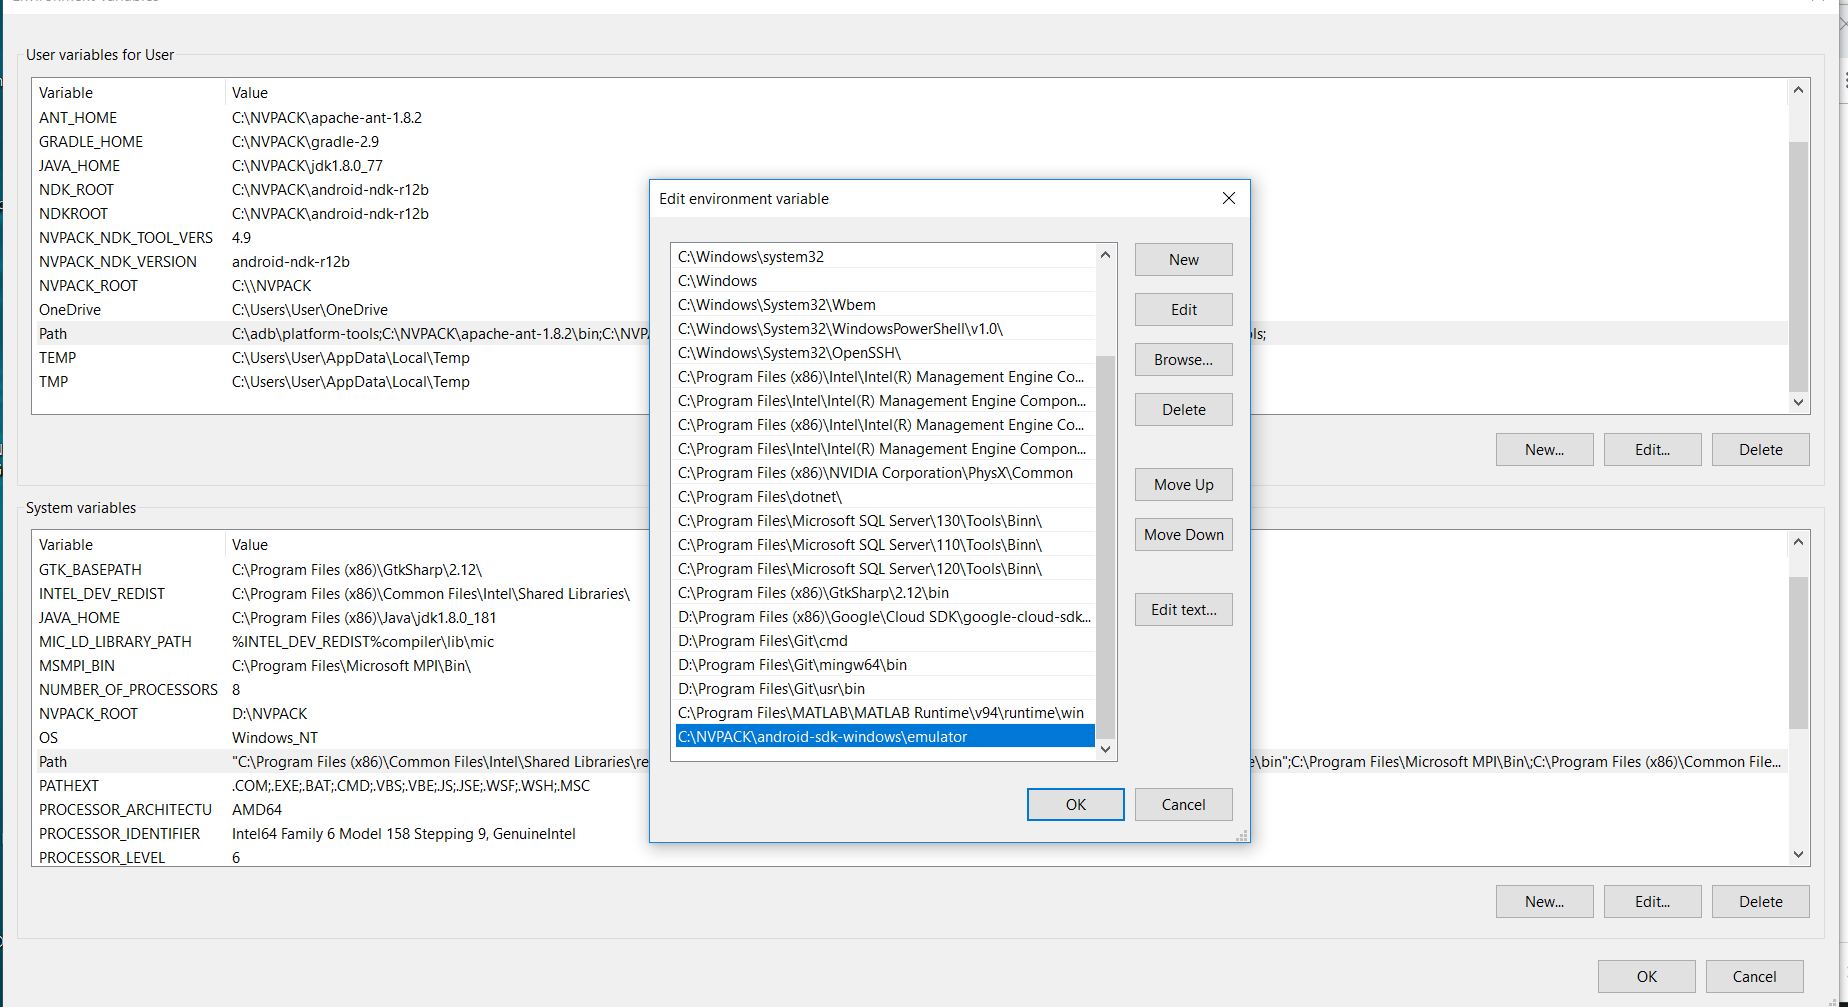
Task: Cancel the Edit environment variable dialog
Action: 1183,804
